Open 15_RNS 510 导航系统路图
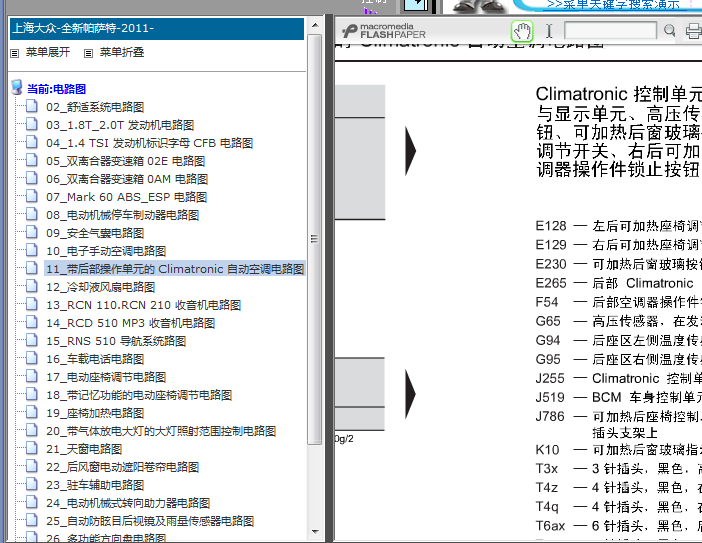The height and width of the screenshot is (543, 702). point(116,341)
